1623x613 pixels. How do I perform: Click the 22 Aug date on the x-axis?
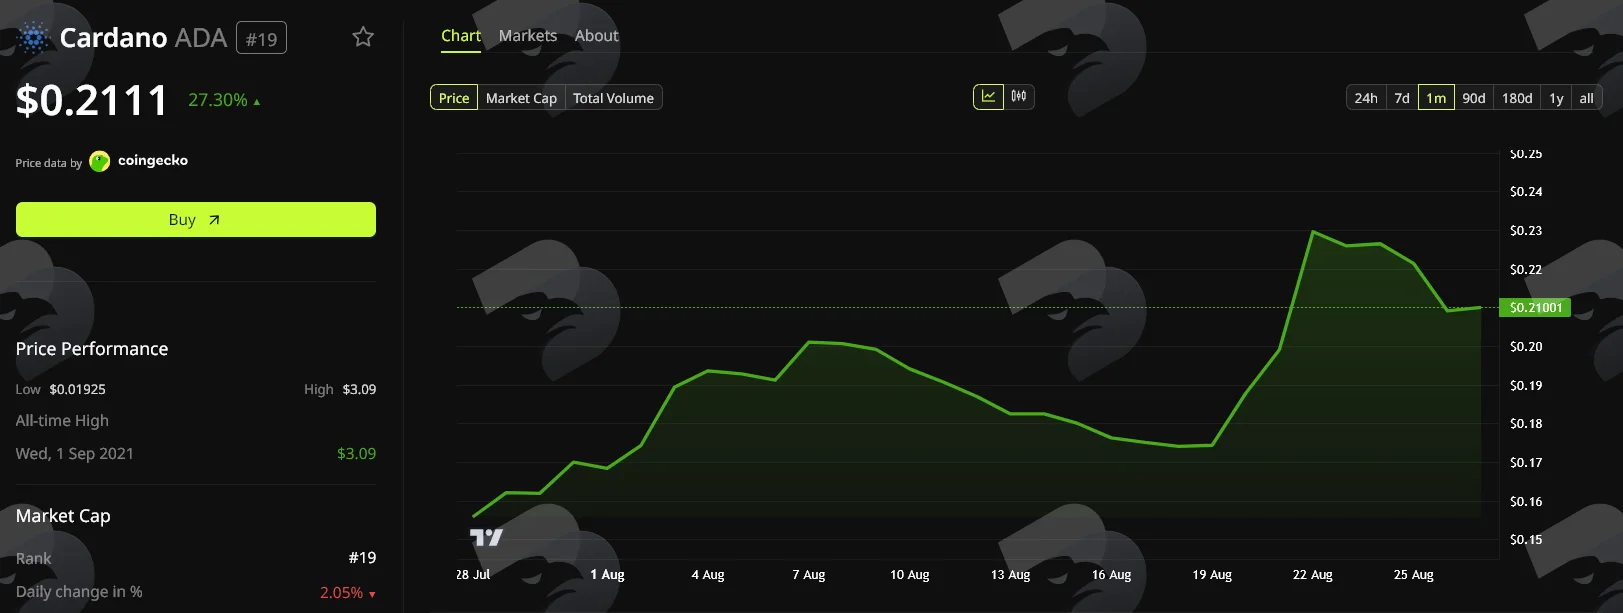[1313, 575]
